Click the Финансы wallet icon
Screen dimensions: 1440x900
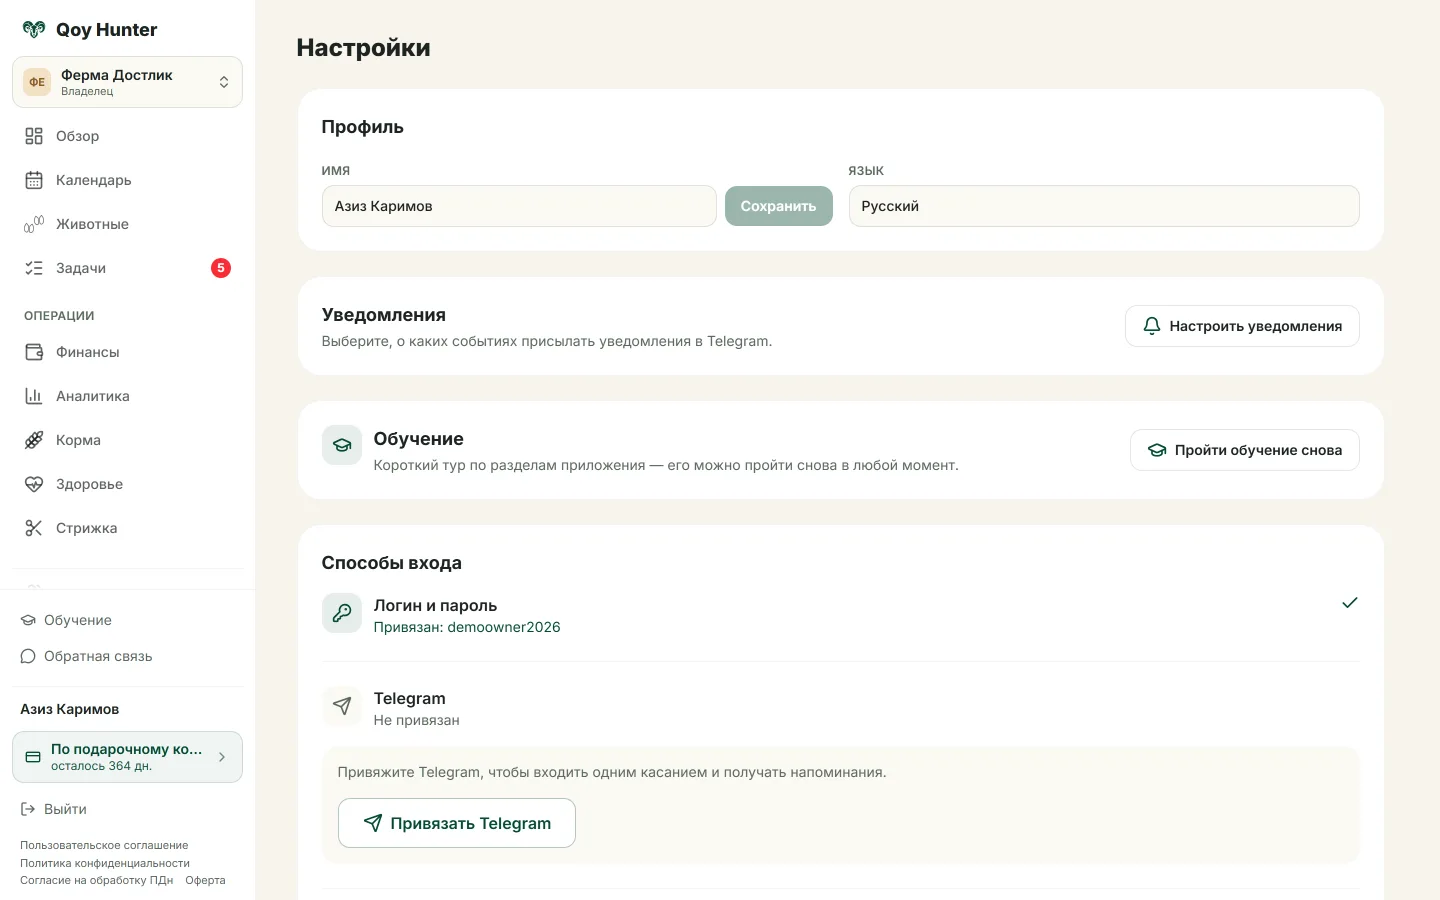pos(34,352)
